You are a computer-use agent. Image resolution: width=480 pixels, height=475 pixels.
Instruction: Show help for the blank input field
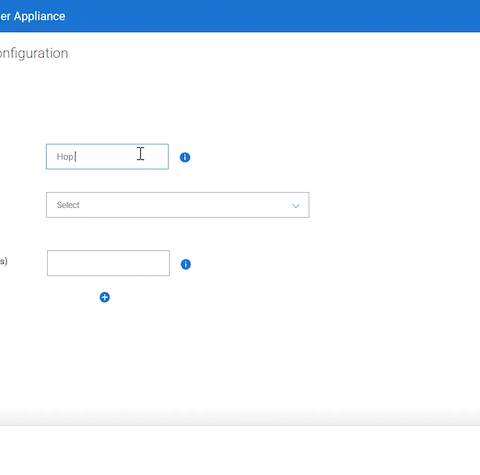[x=186, y=264]
